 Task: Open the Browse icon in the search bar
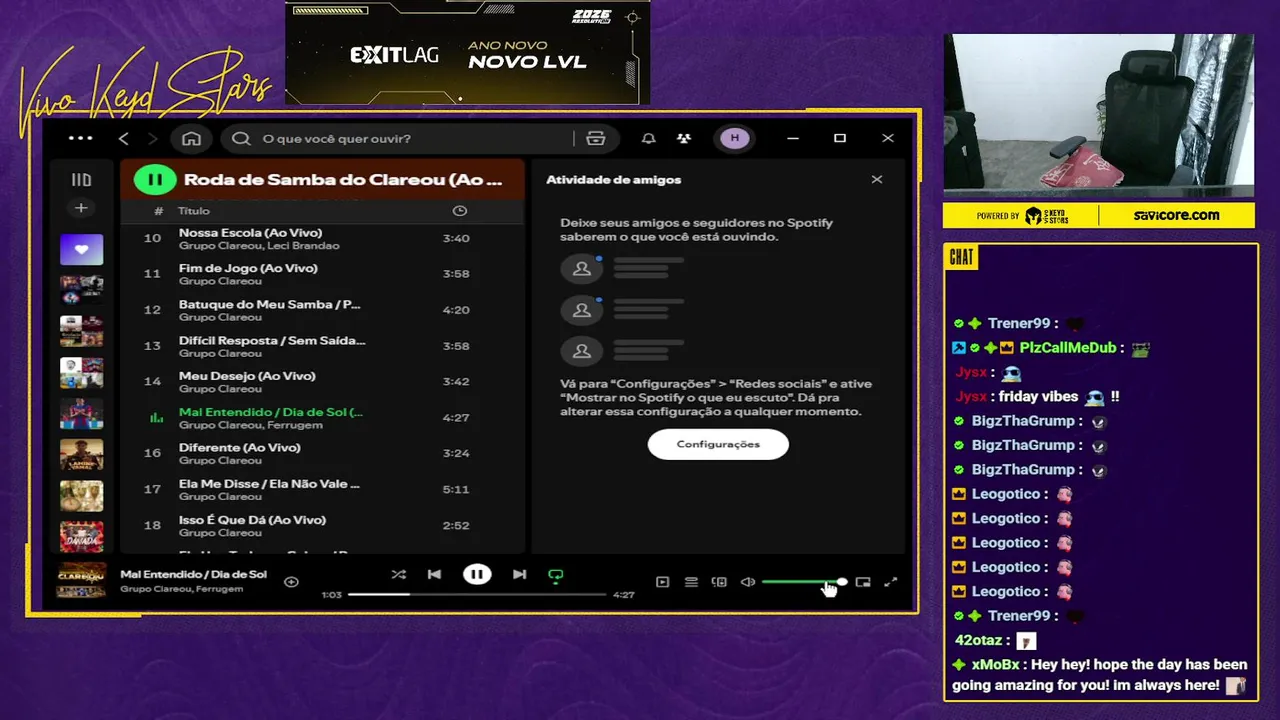point(596,138)
